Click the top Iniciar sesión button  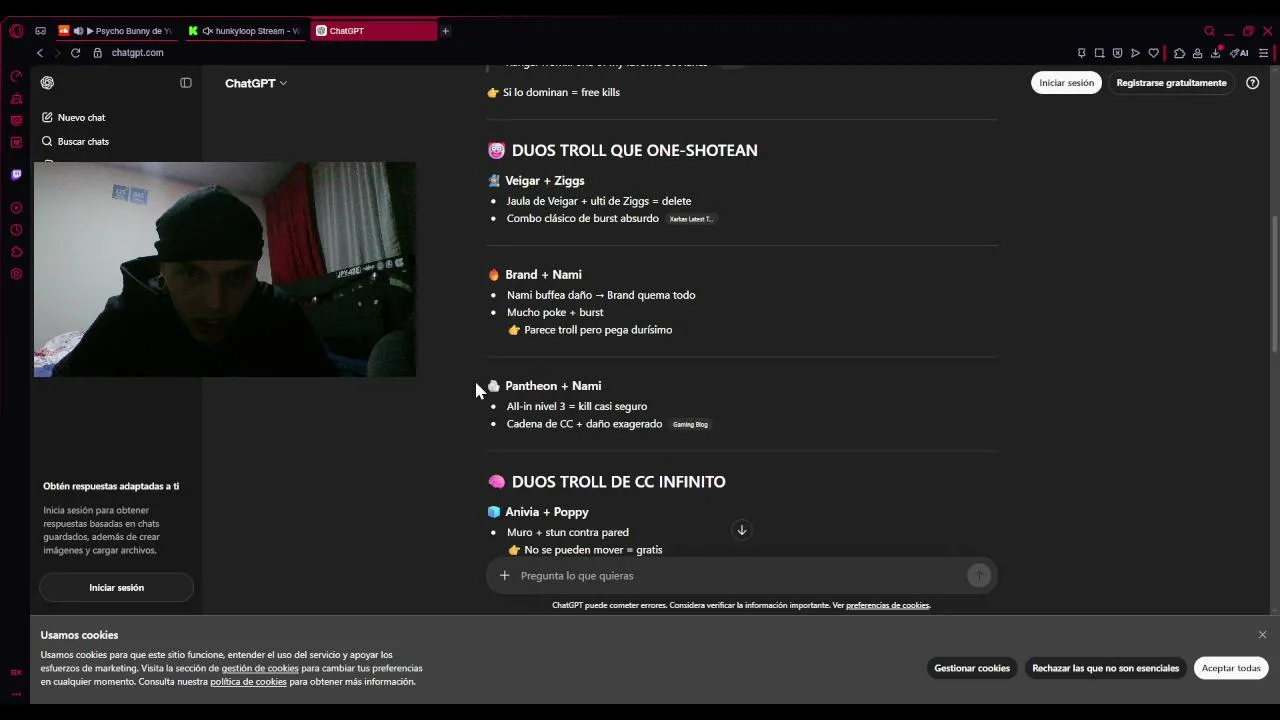click(x=1066, y=83)
